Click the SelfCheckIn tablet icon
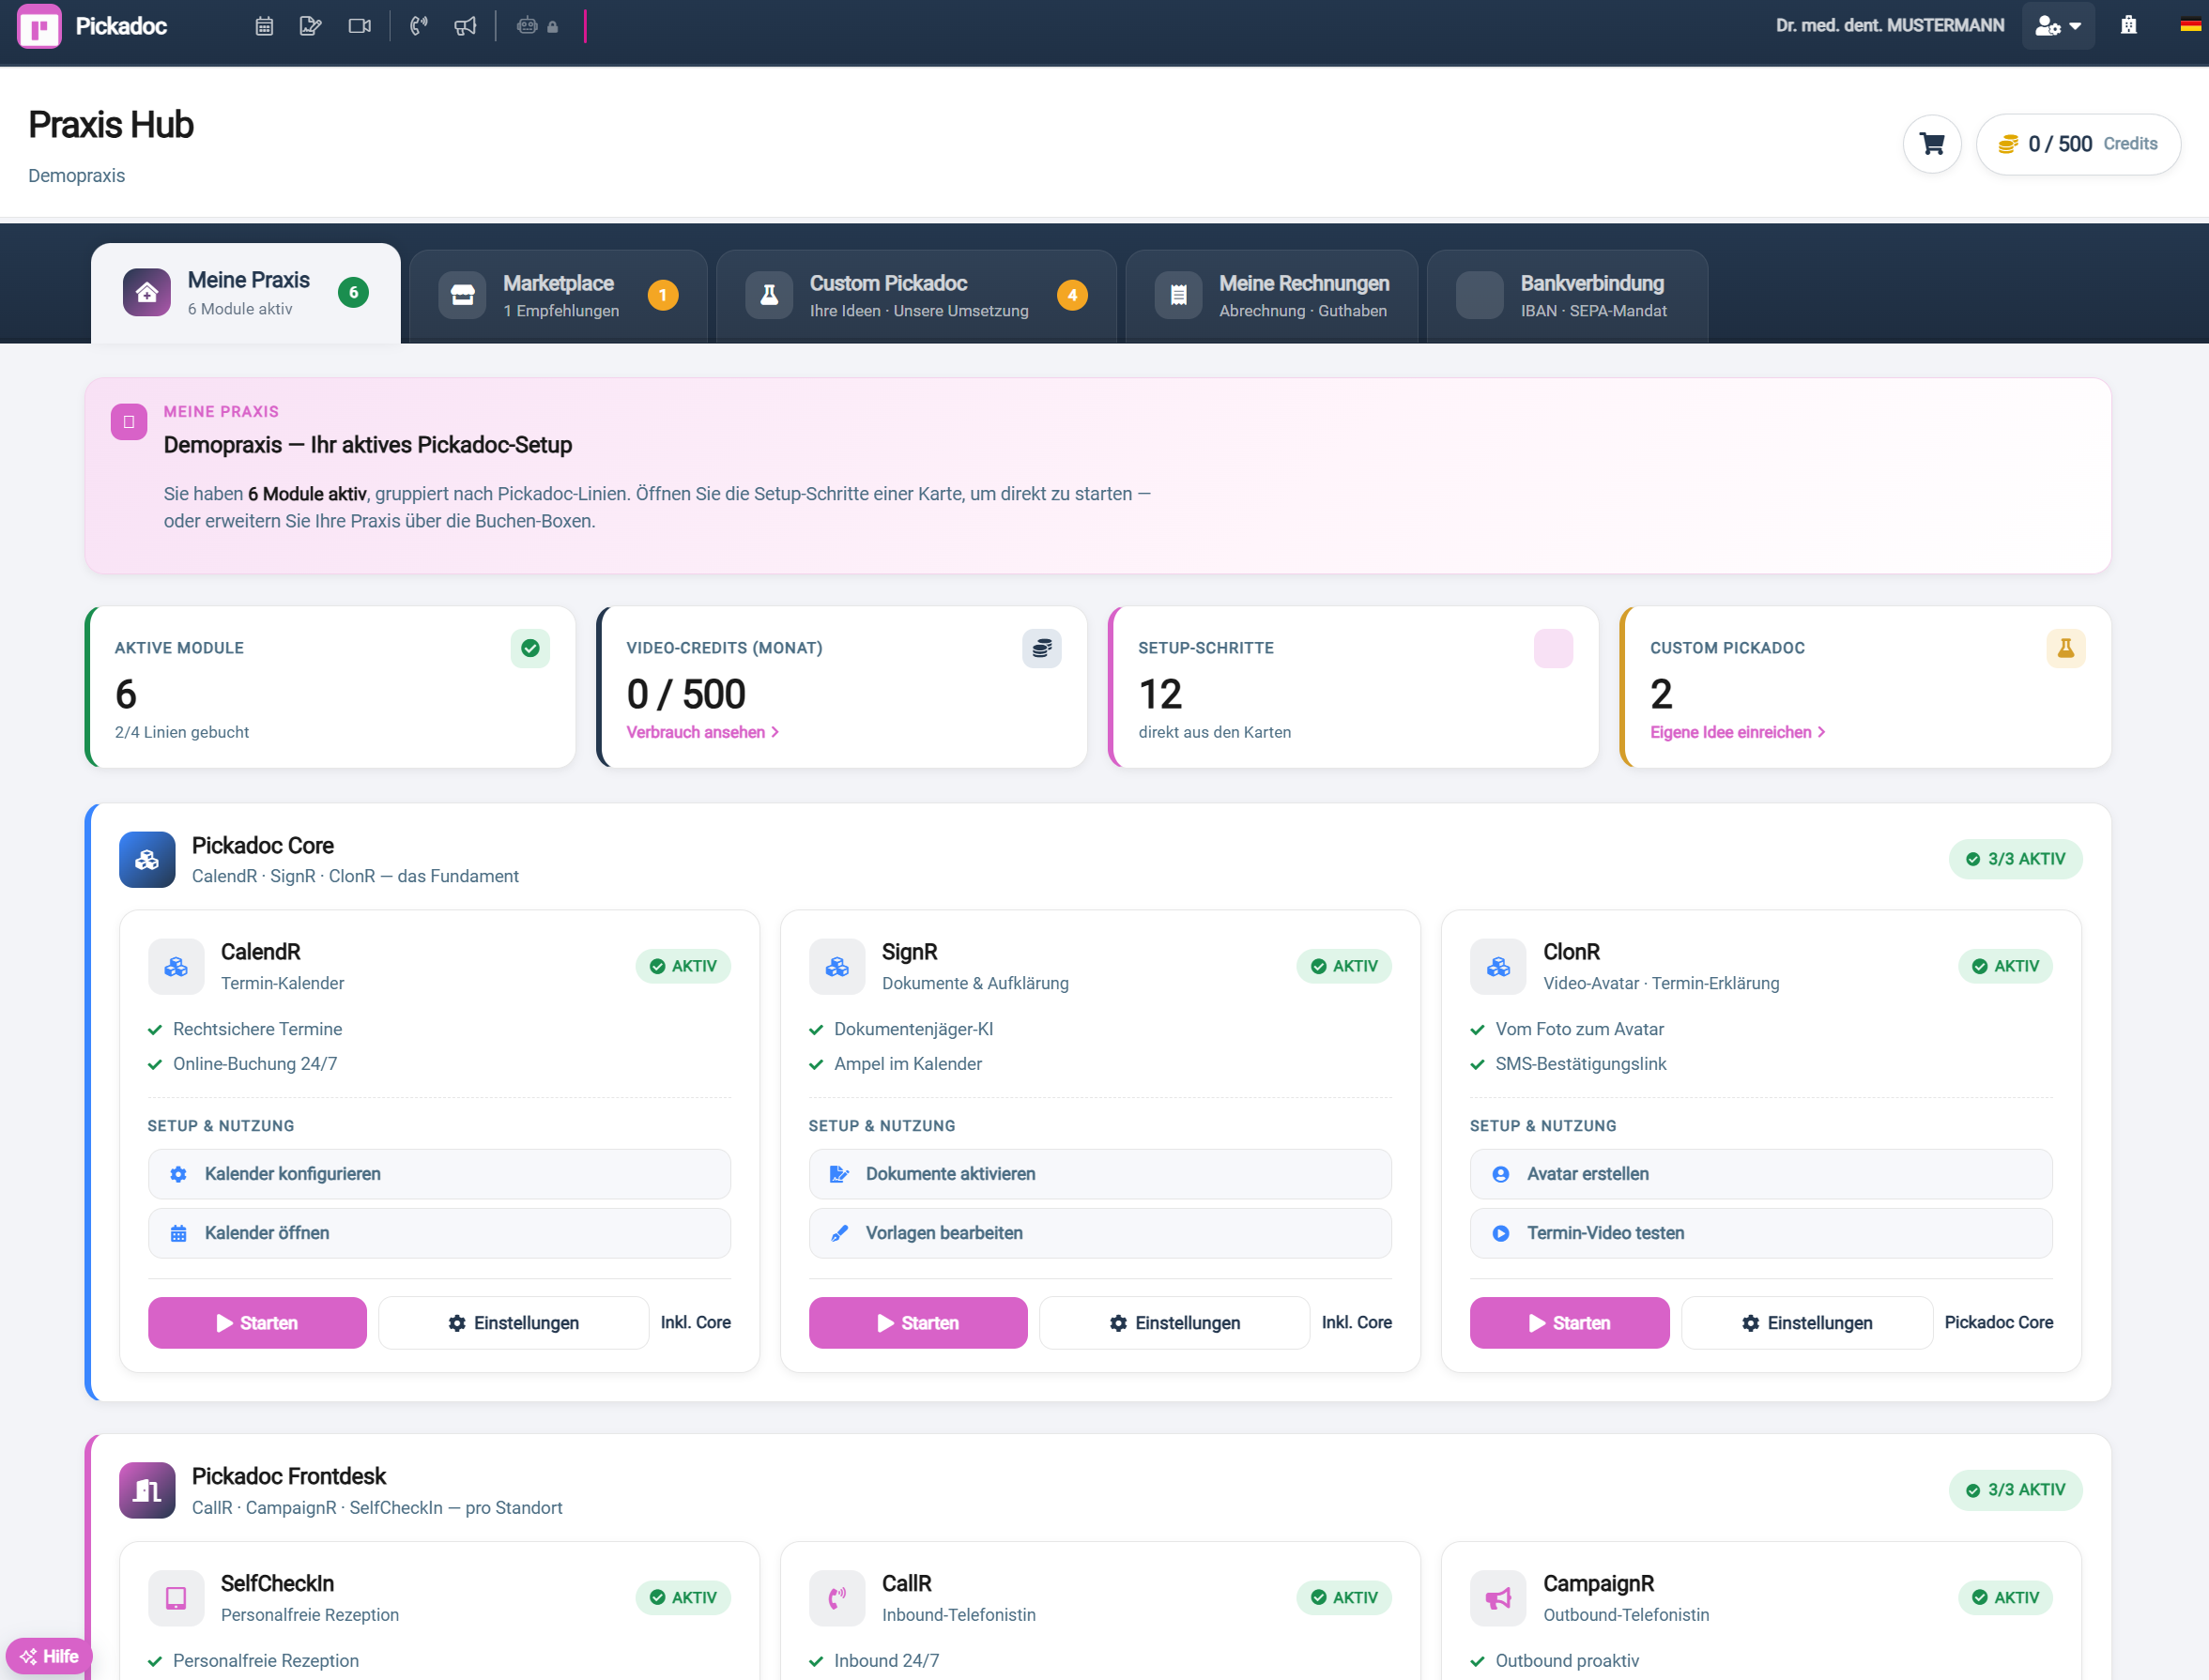This screenshot has width=2209, height=1680. (x=176, y=1598)
